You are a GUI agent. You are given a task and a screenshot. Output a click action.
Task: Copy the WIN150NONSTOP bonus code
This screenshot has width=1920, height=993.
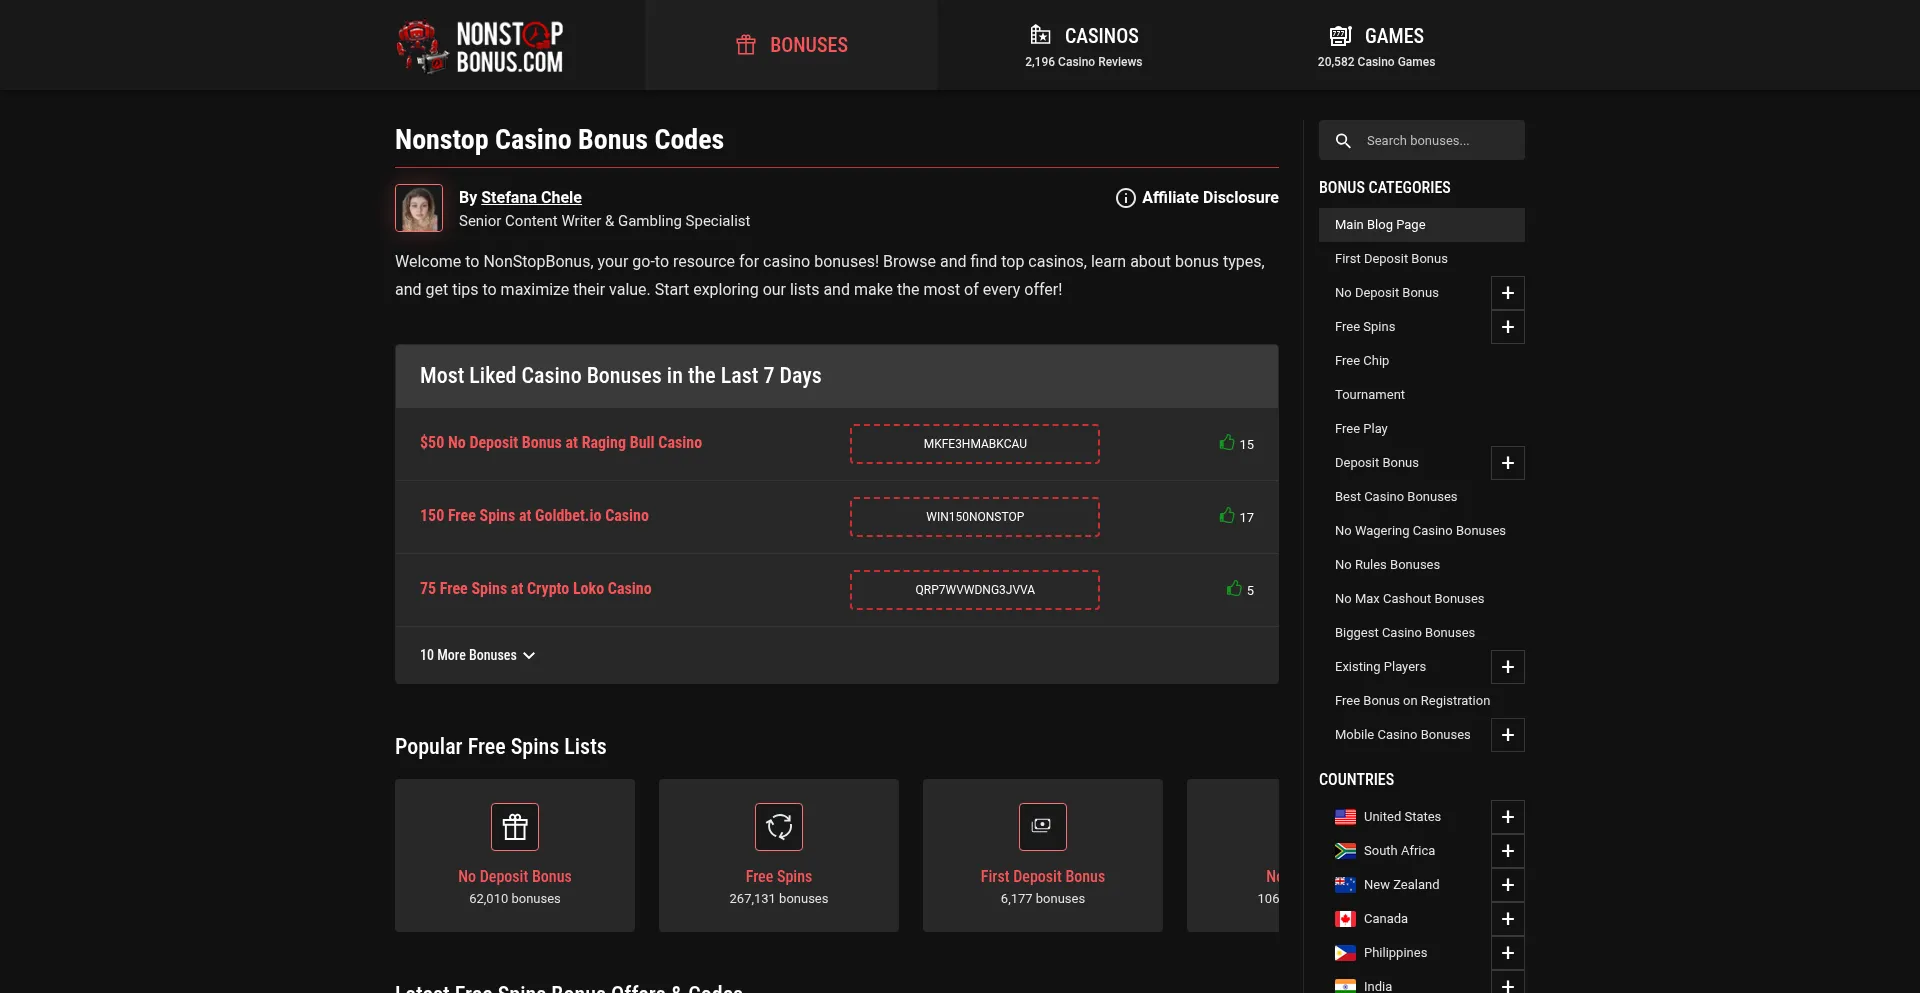[974, 517]
